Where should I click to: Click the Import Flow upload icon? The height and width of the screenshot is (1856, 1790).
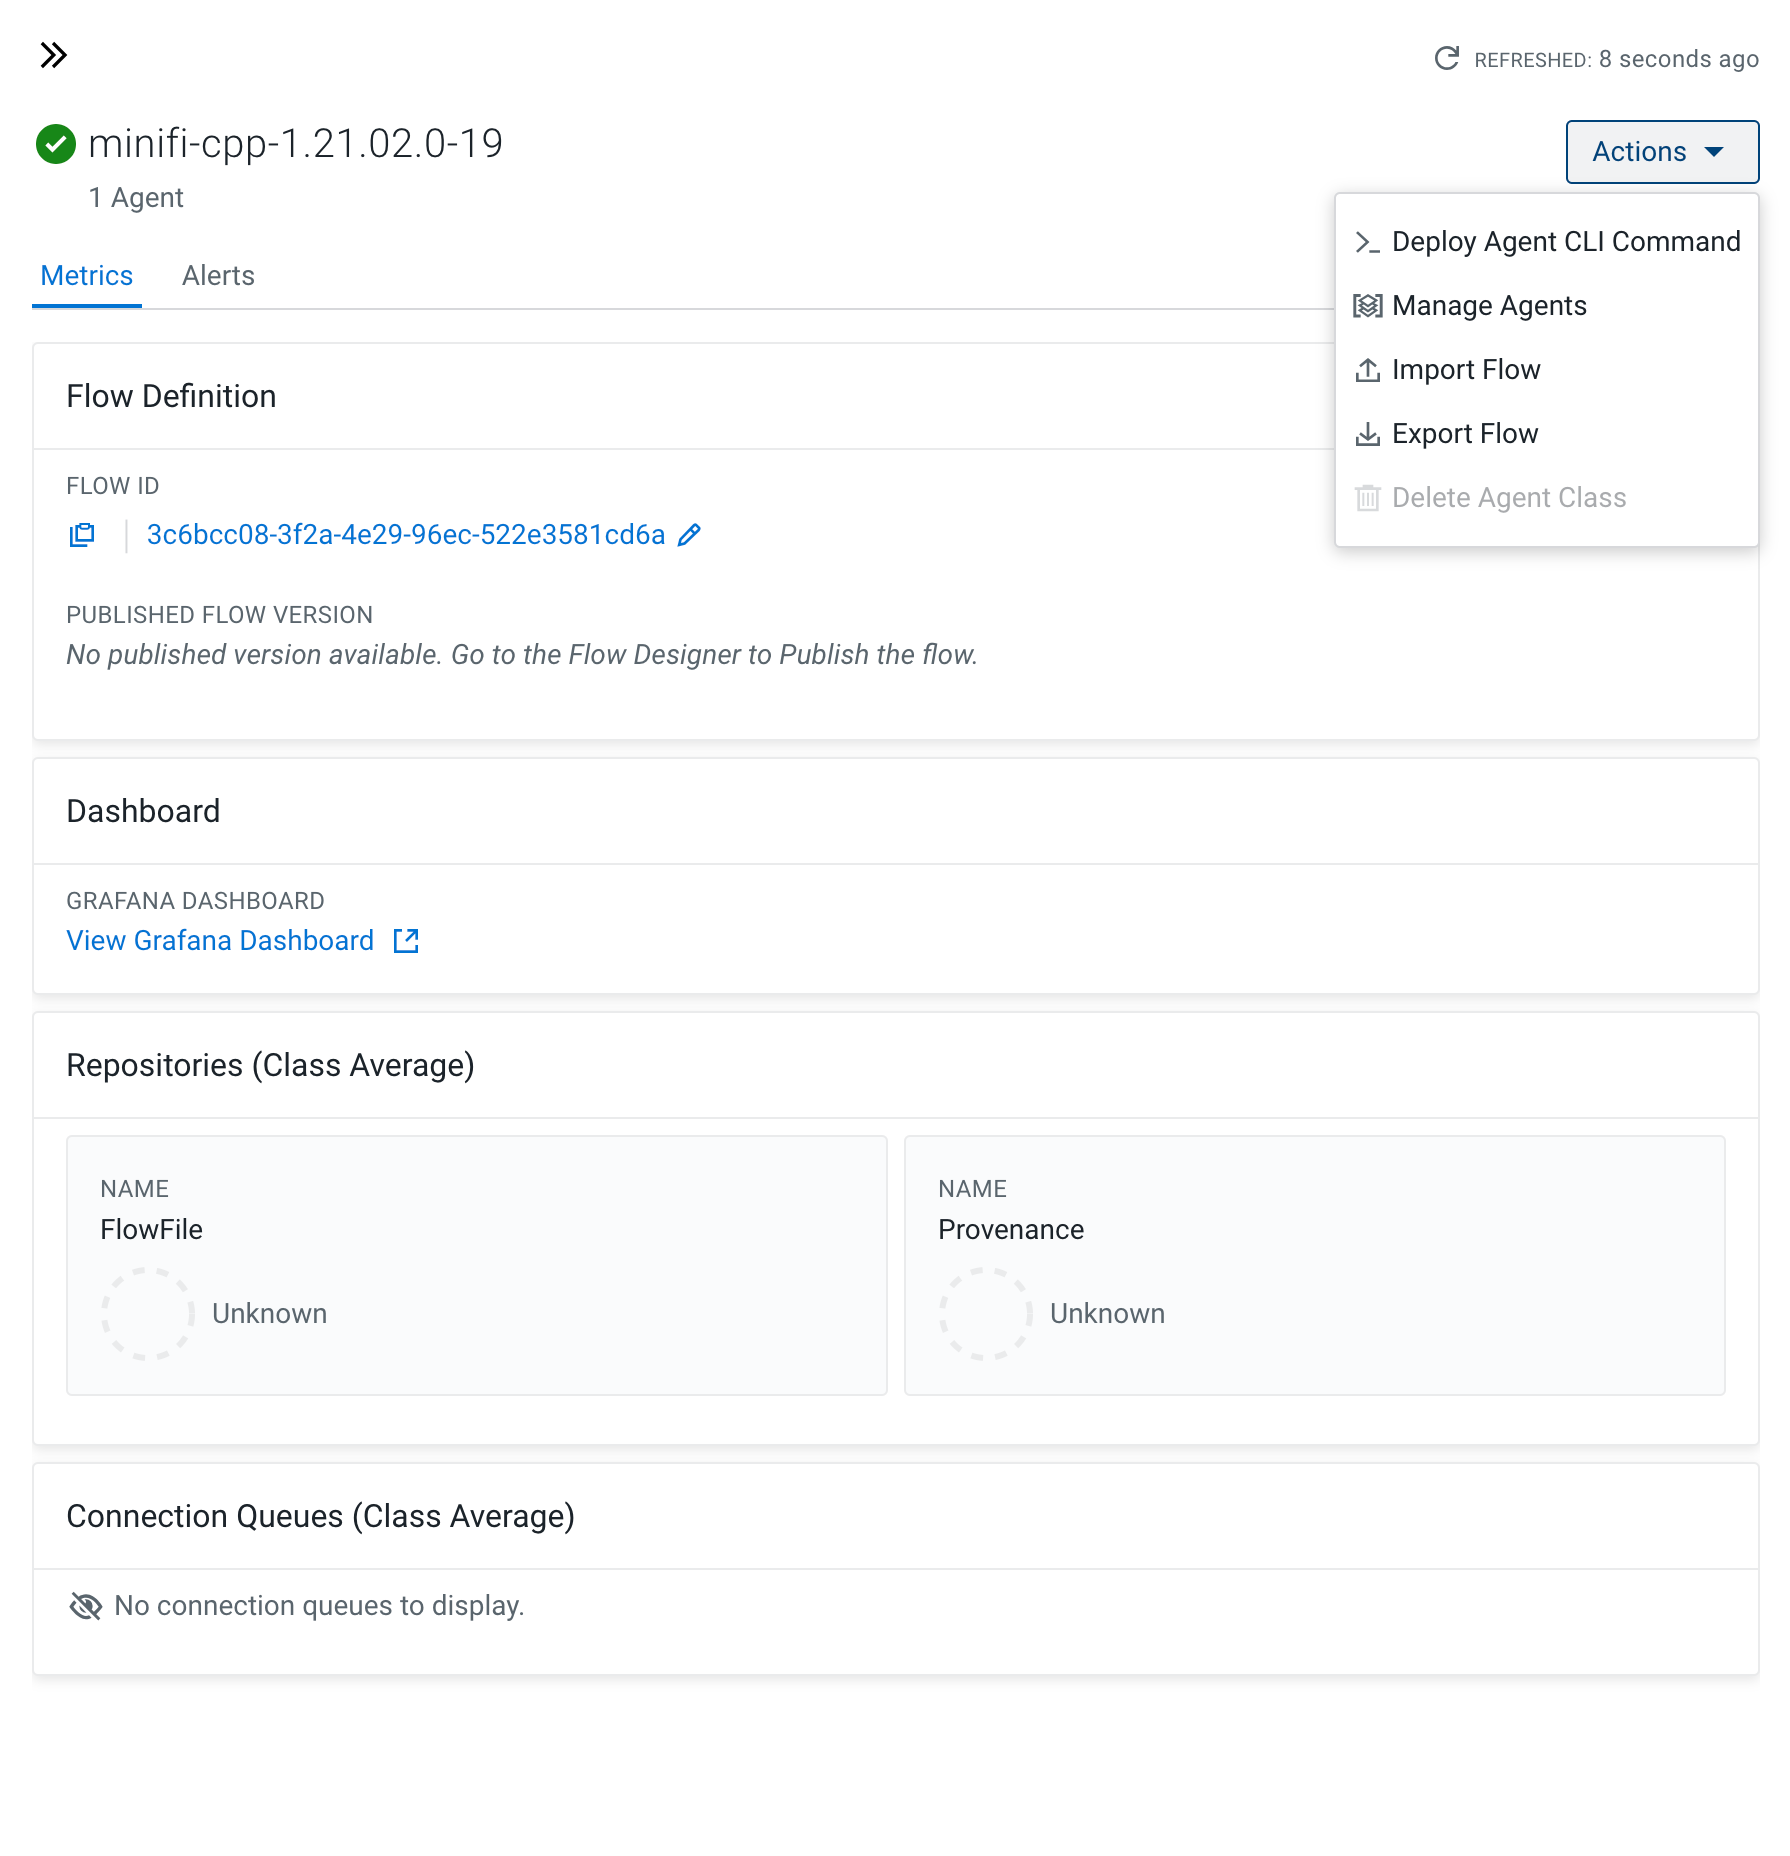[1367, 370]
